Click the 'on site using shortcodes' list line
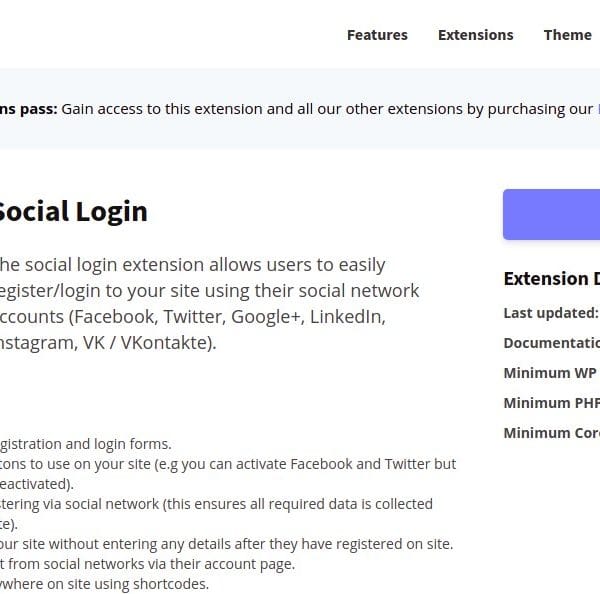 [104, 584]
